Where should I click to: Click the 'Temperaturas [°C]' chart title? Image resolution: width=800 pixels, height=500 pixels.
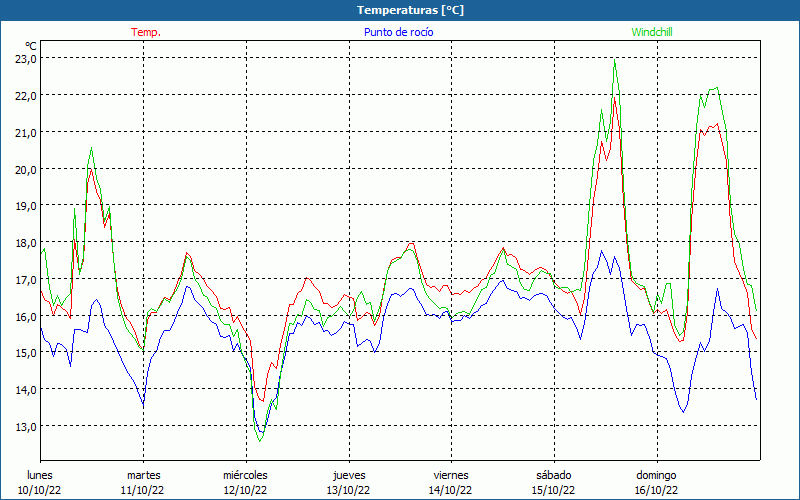click(x=410, y=10)
